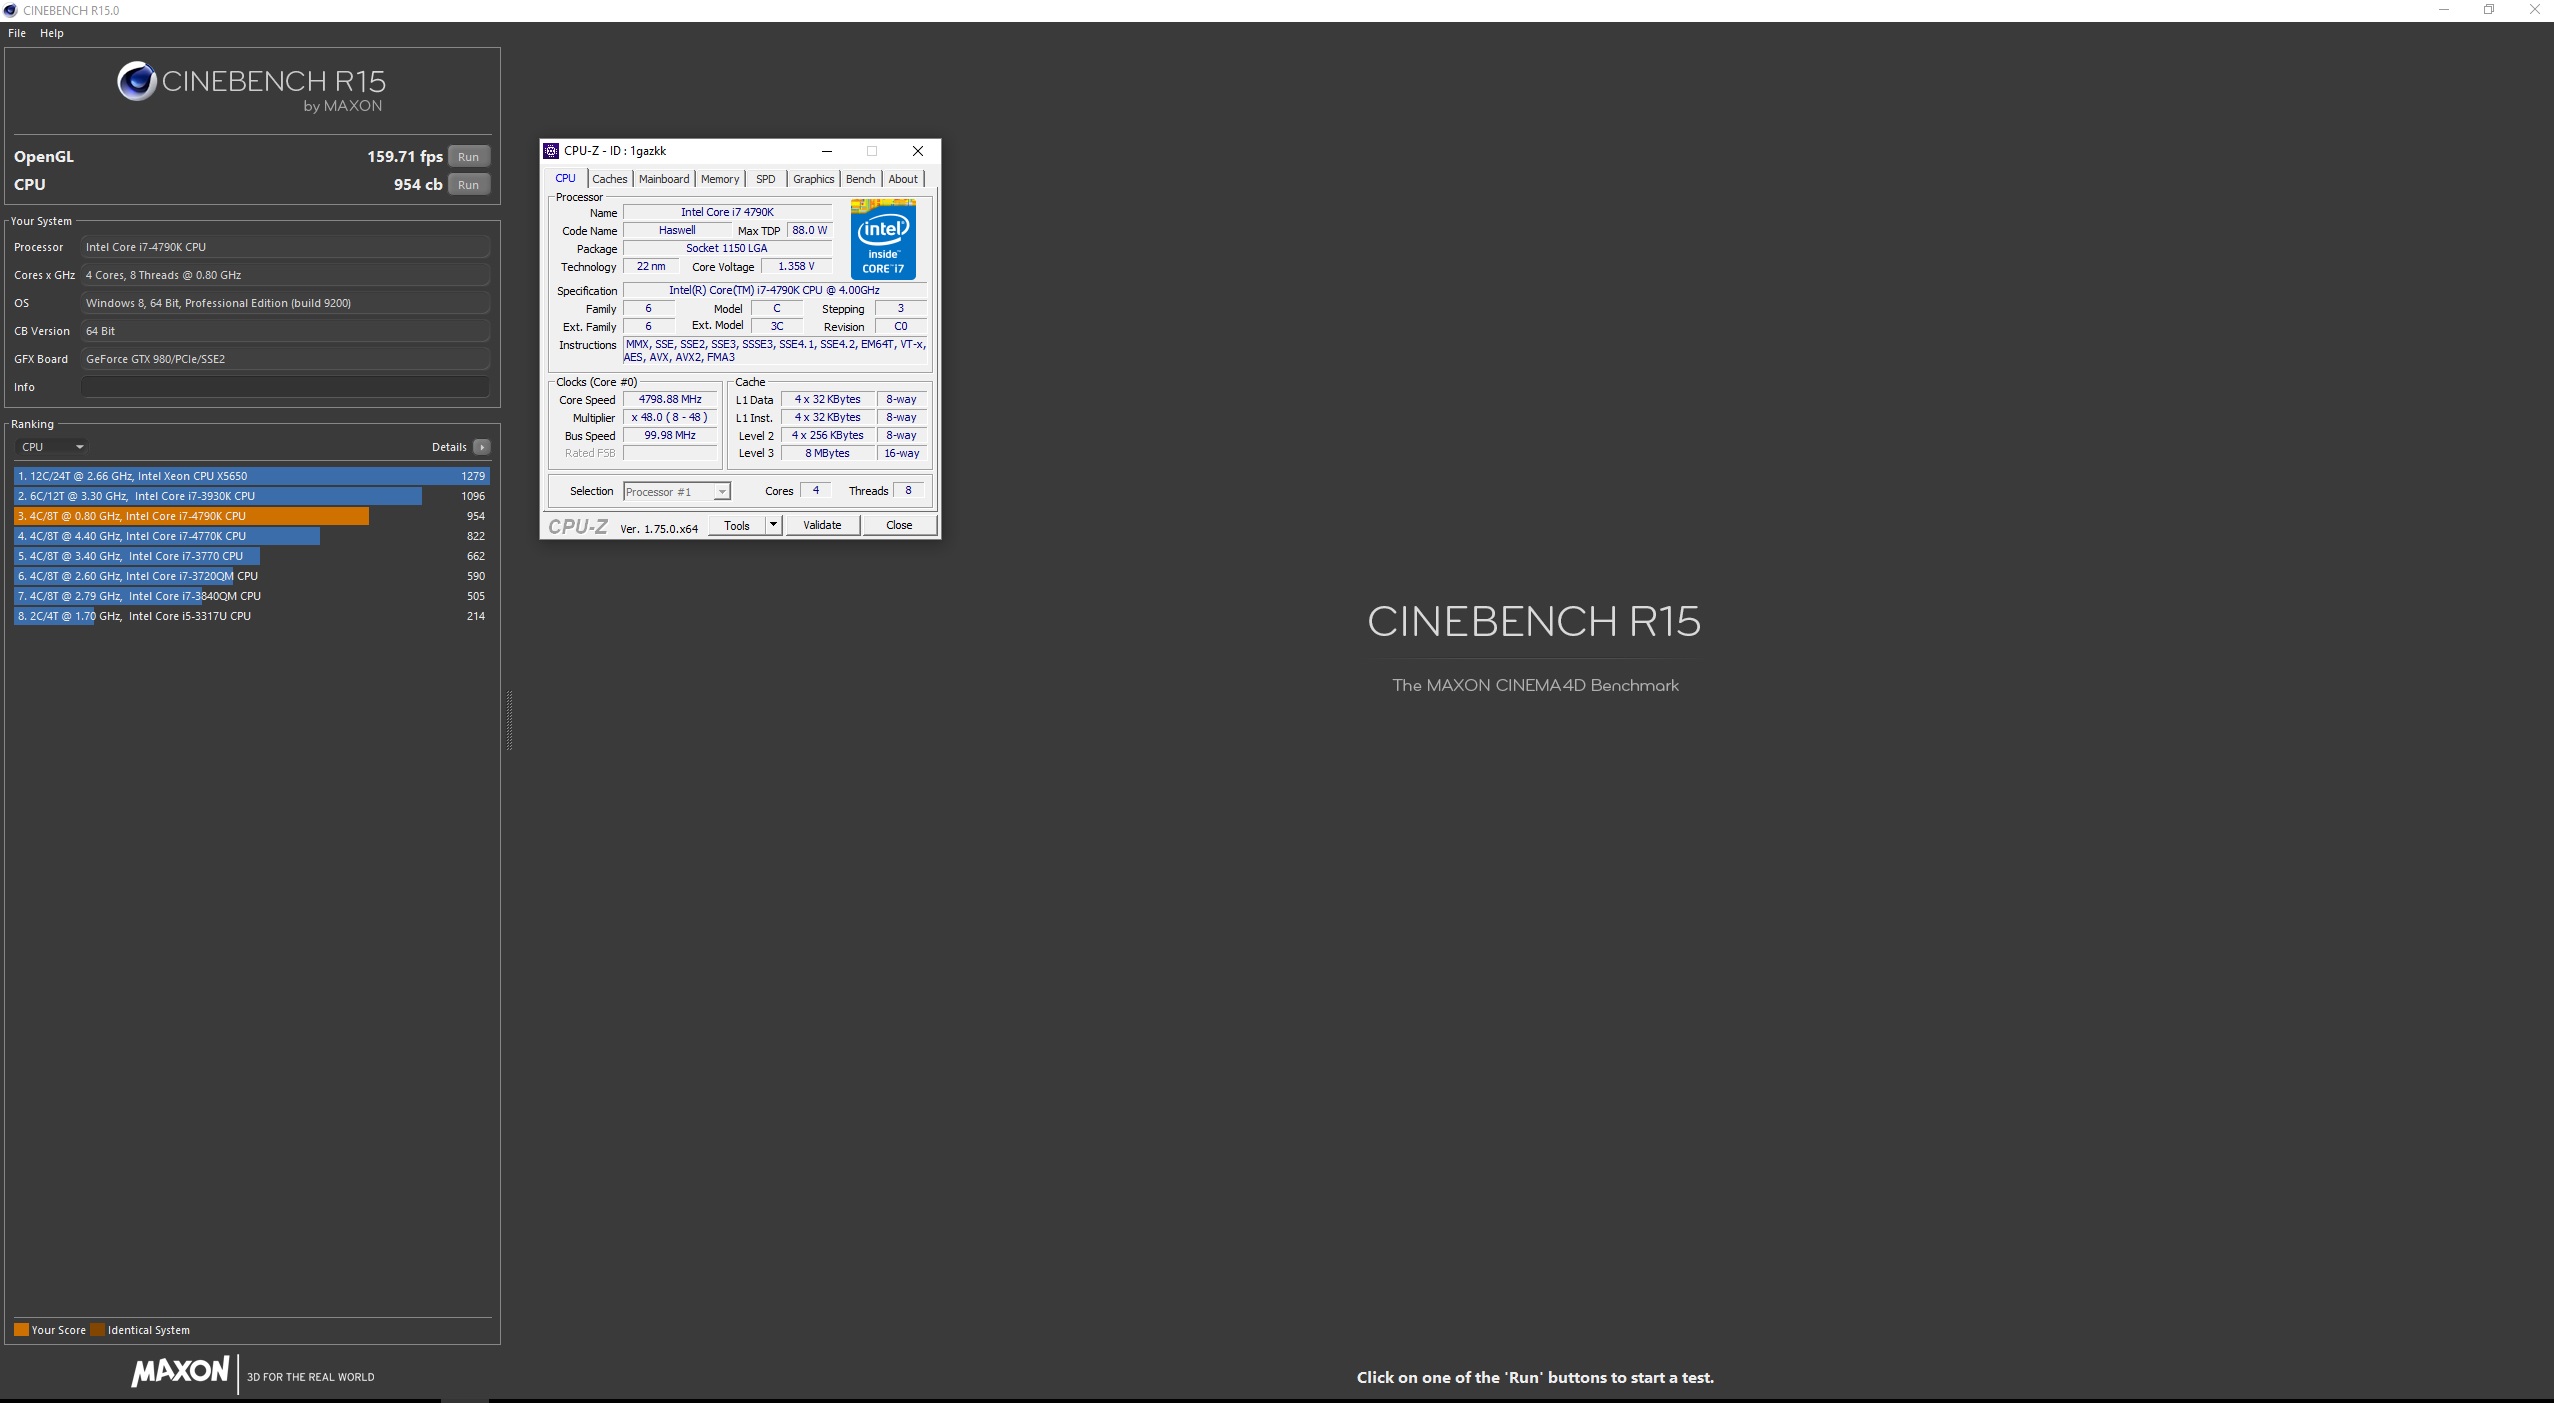Restore down the Cinebench window
2554x1403 pixels.
[2489, 10]
